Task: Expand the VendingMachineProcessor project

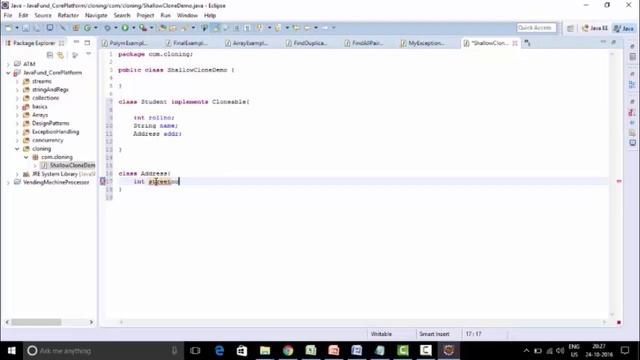Action: point(8,182)
